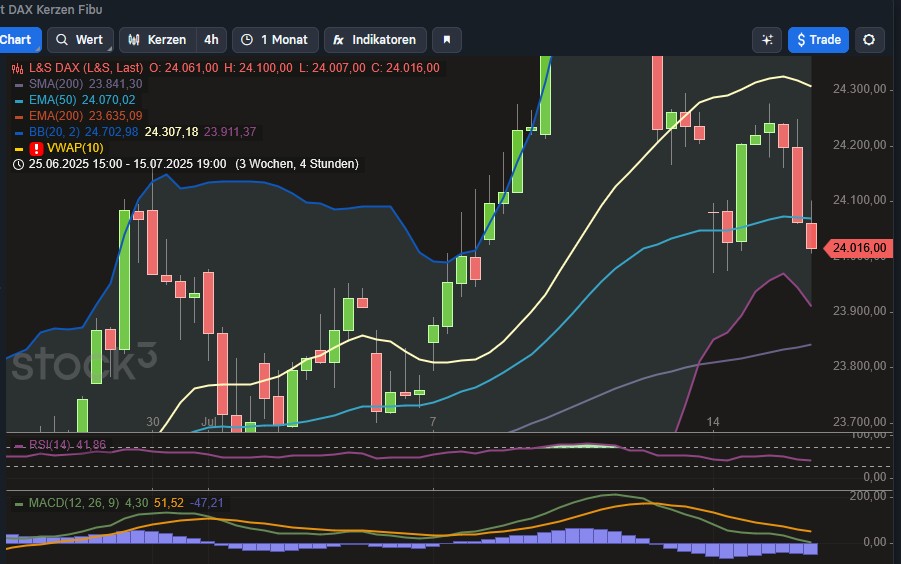Viewport: 901px width, 564px height.
Task: Click the SMA(200) purple color marker
Action: tap(18, 85)
